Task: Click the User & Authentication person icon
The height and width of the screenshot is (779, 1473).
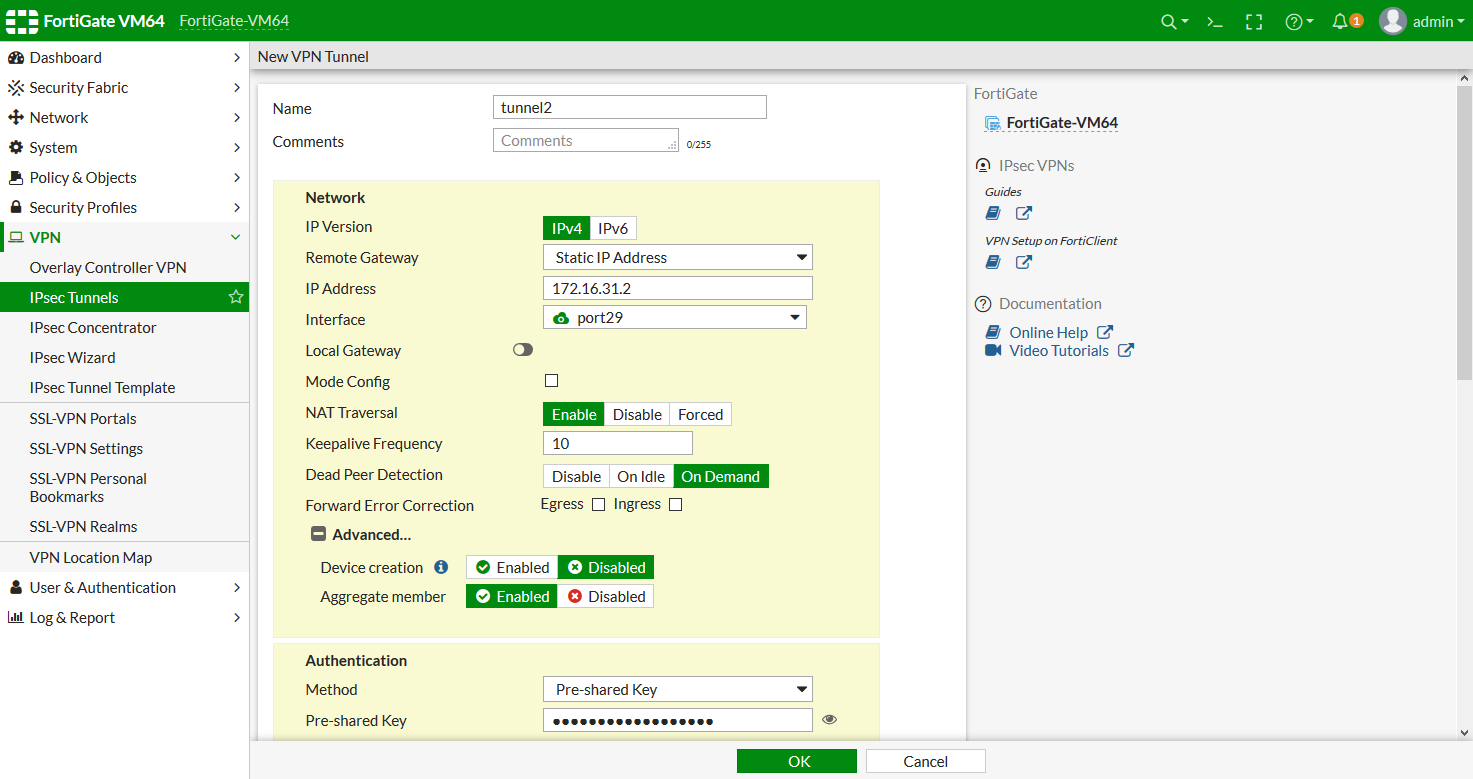Action: [x=16, y=588]
